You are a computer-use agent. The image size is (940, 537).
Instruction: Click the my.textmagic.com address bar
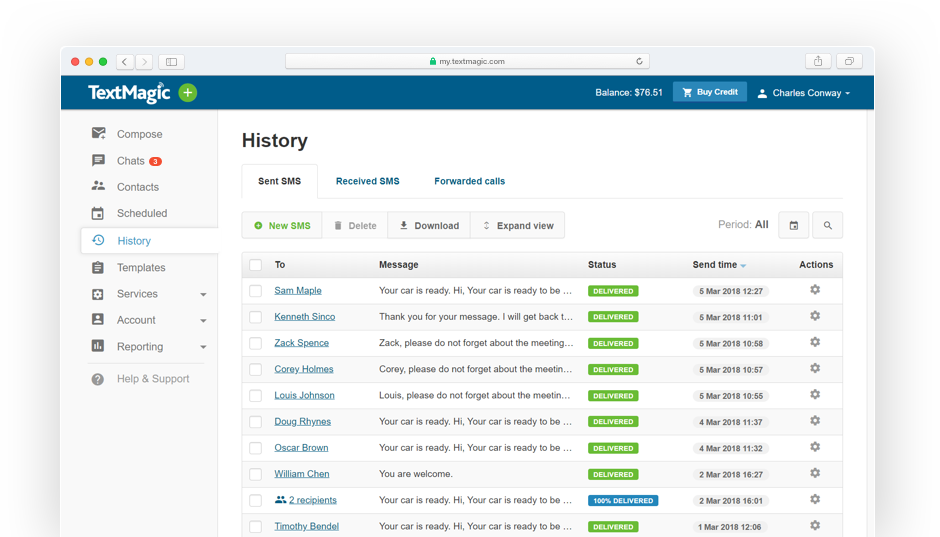tap(467, 61)
